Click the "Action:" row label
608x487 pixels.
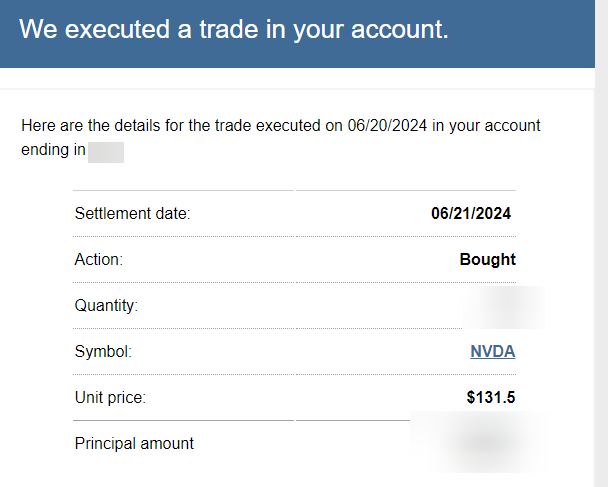pyautogui.click(x=98, y=259)
